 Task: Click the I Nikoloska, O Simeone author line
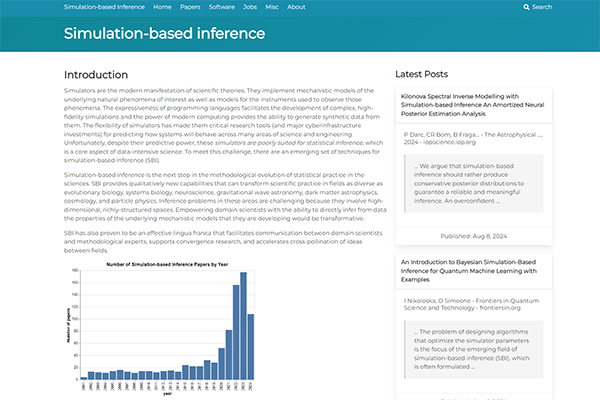[471, 304]
